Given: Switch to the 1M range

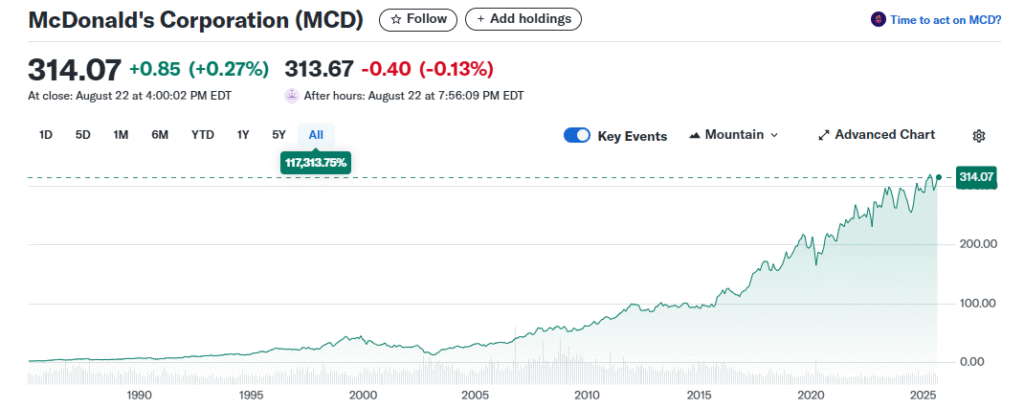Looking at the screenshot, I should (x=121, y=135).
